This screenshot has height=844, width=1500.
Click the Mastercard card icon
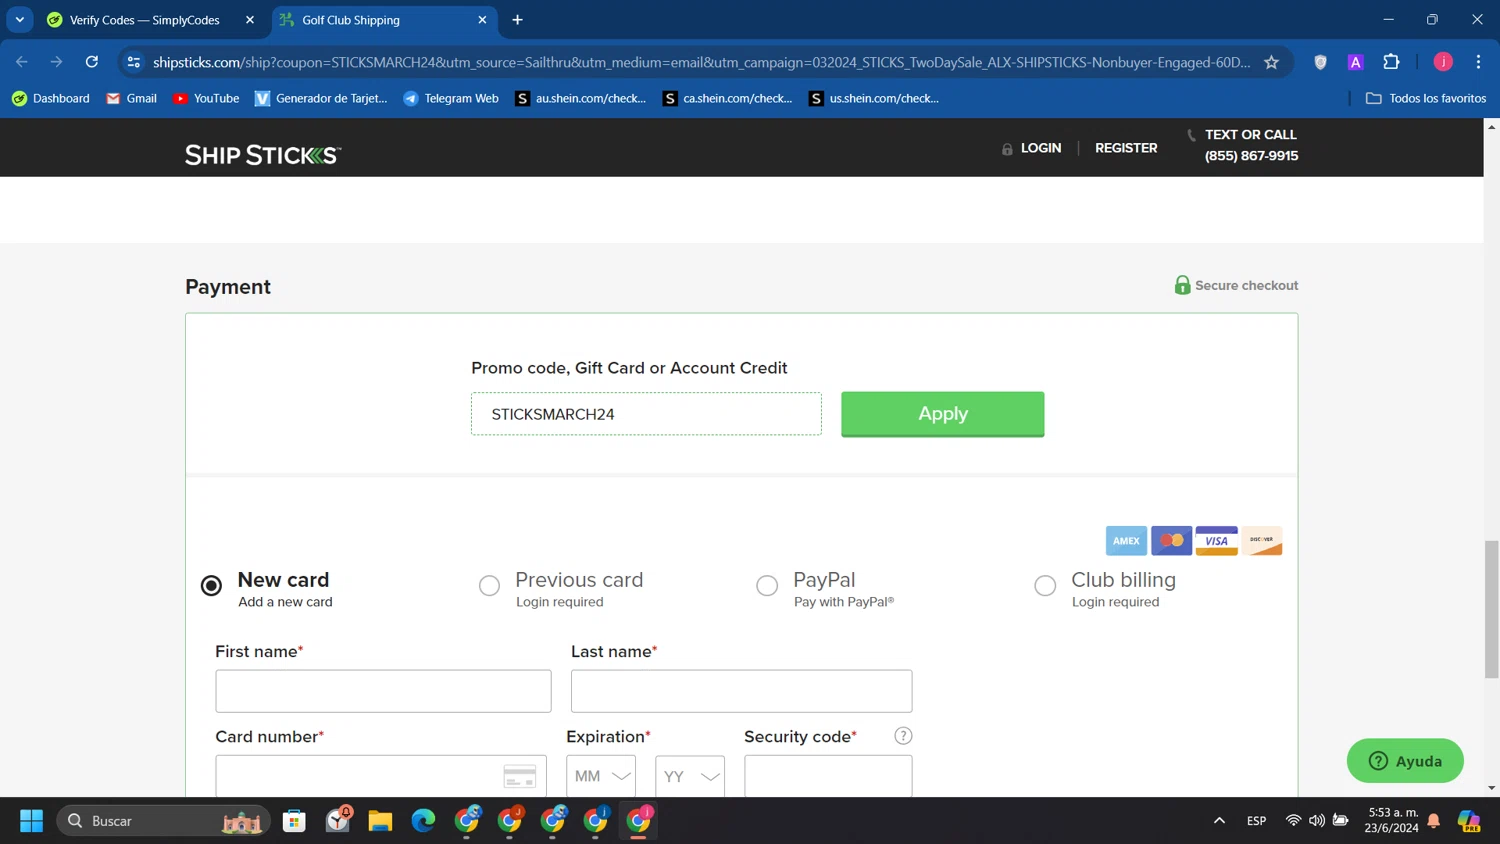(1171, 541)
